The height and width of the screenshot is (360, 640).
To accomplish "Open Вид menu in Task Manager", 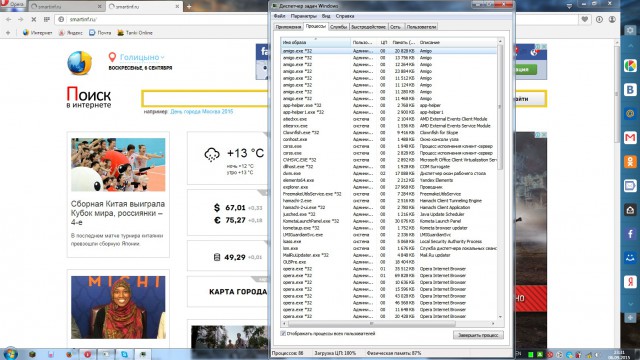I will pyautogui.click(x=326, y=16).
